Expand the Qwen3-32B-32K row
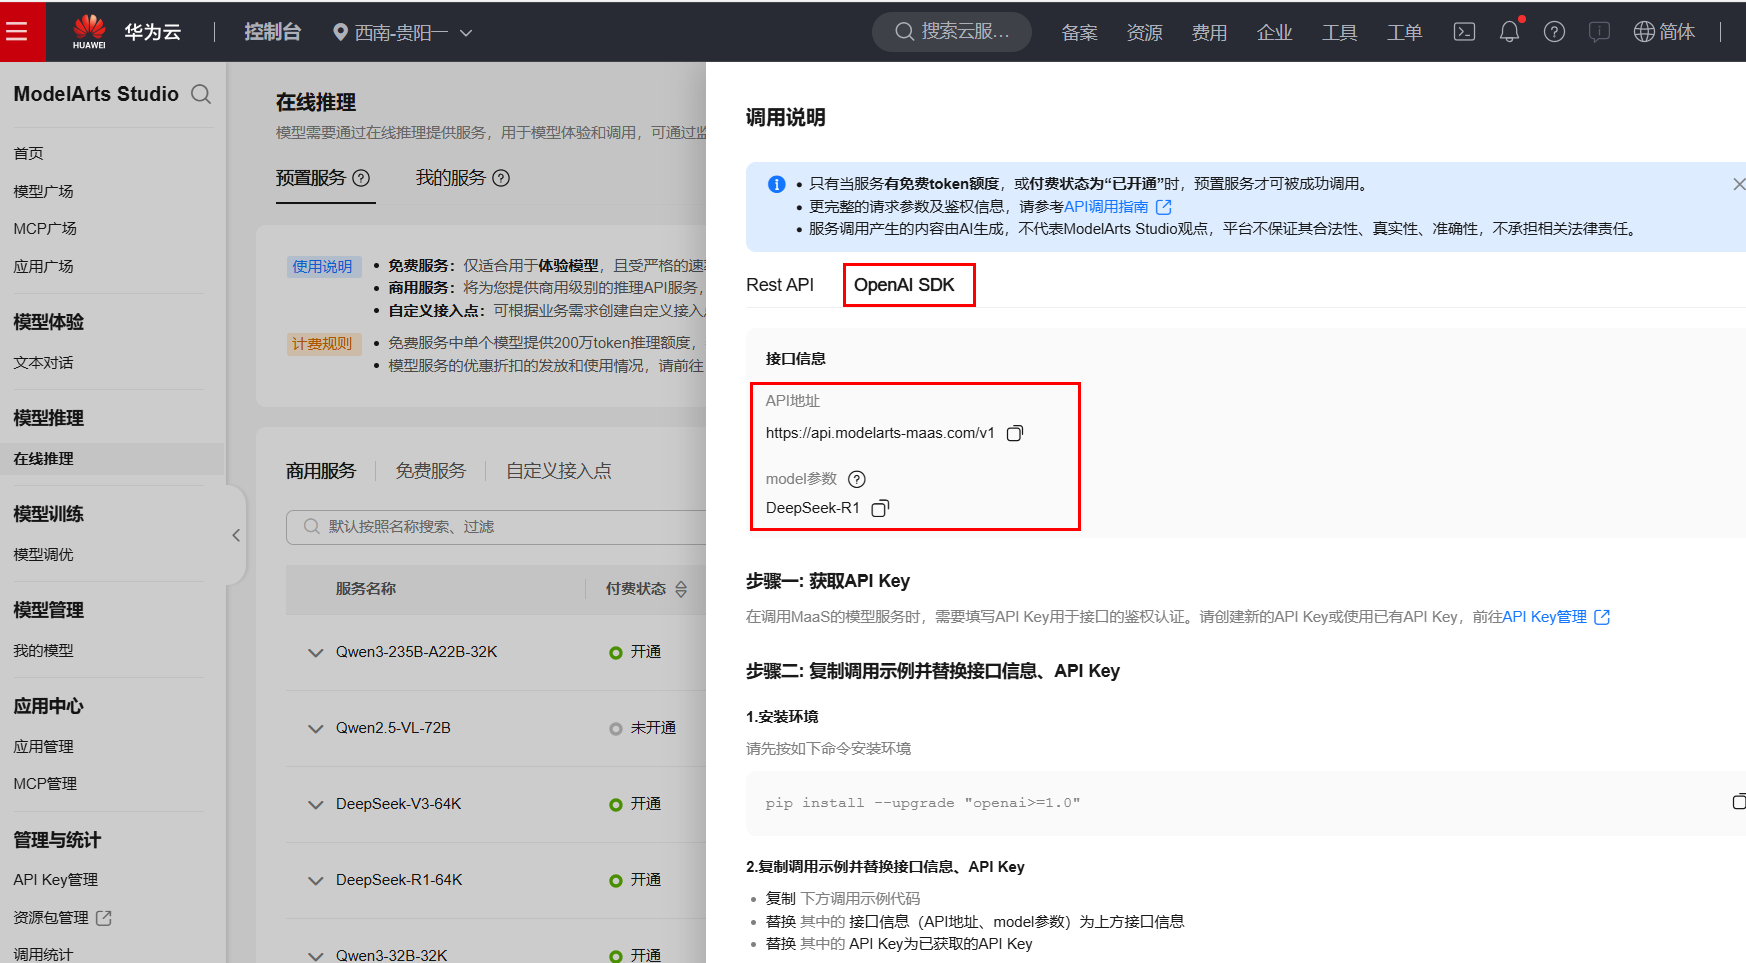 [x=316, y=955]
